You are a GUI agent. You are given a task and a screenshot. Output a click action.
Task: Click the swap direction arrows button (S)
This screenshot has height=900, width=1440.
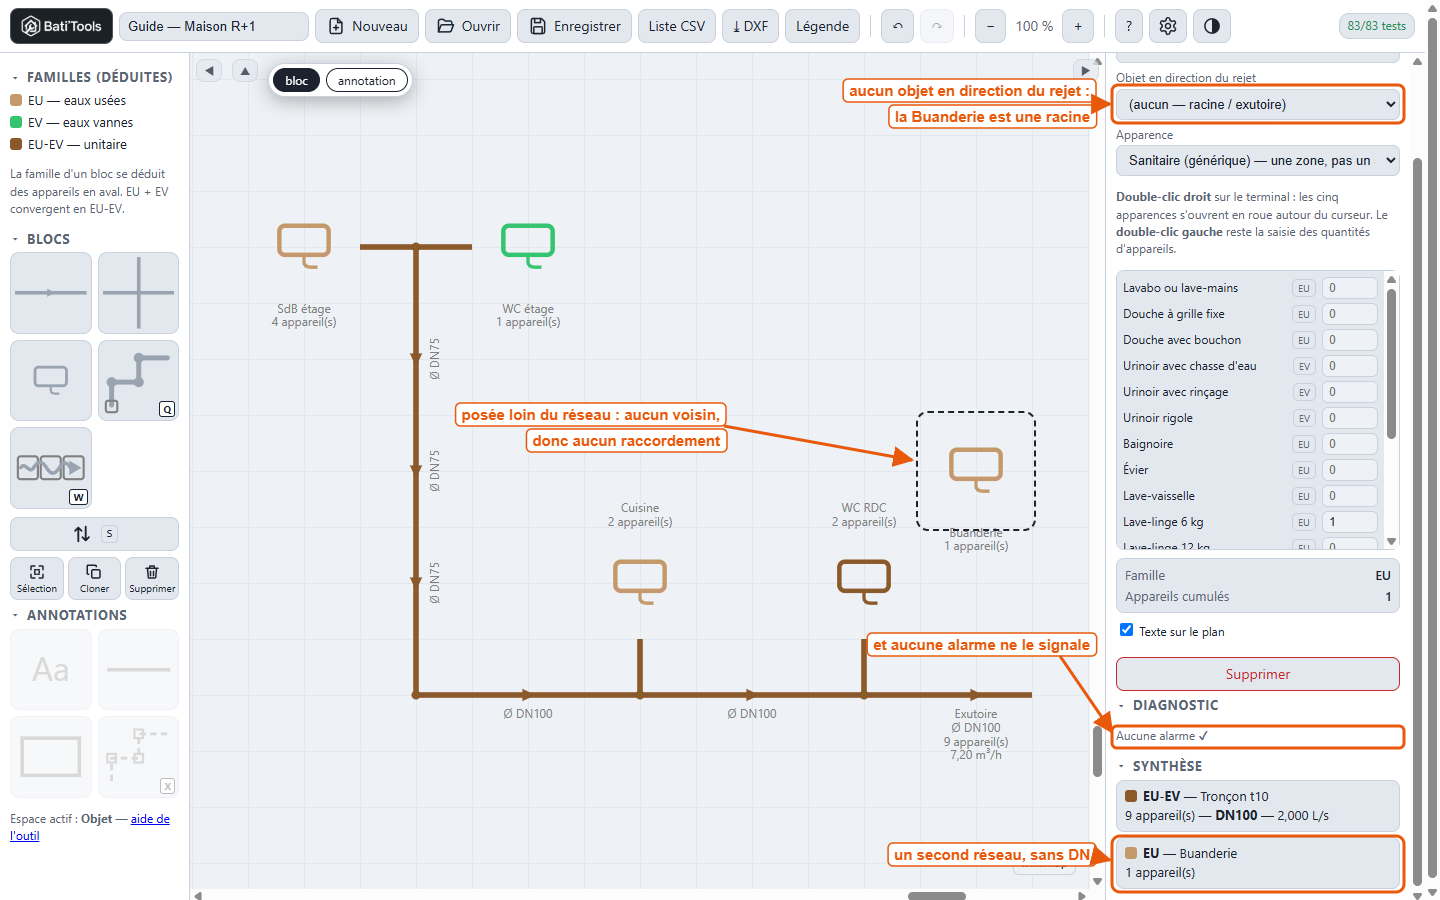(x=94, y=534)
